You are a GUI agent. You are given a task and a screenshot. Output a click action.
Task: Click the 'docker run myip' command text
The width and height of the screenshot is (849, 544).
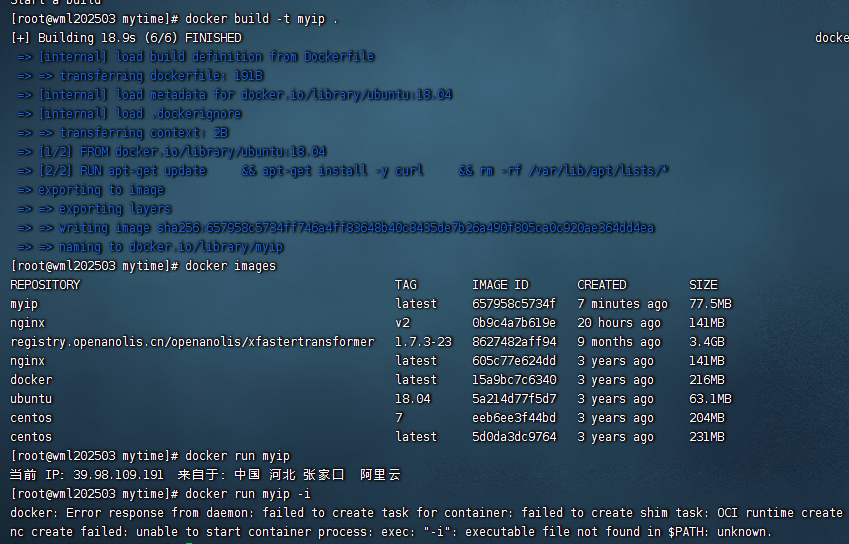click(x=238, y=456)
